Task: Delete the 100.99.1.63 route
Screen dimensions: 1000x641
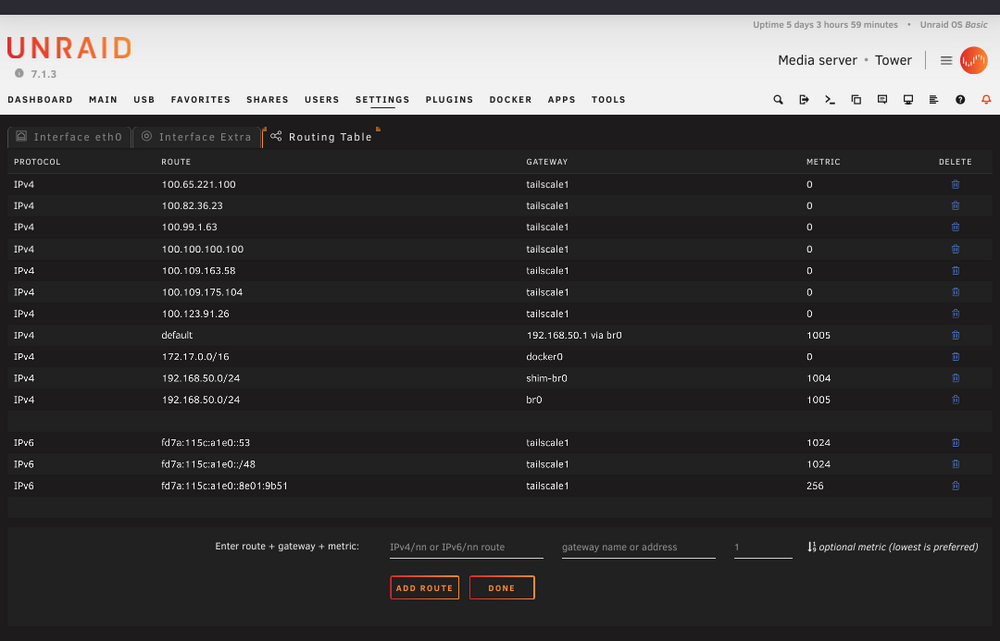Action: point(955,227)
